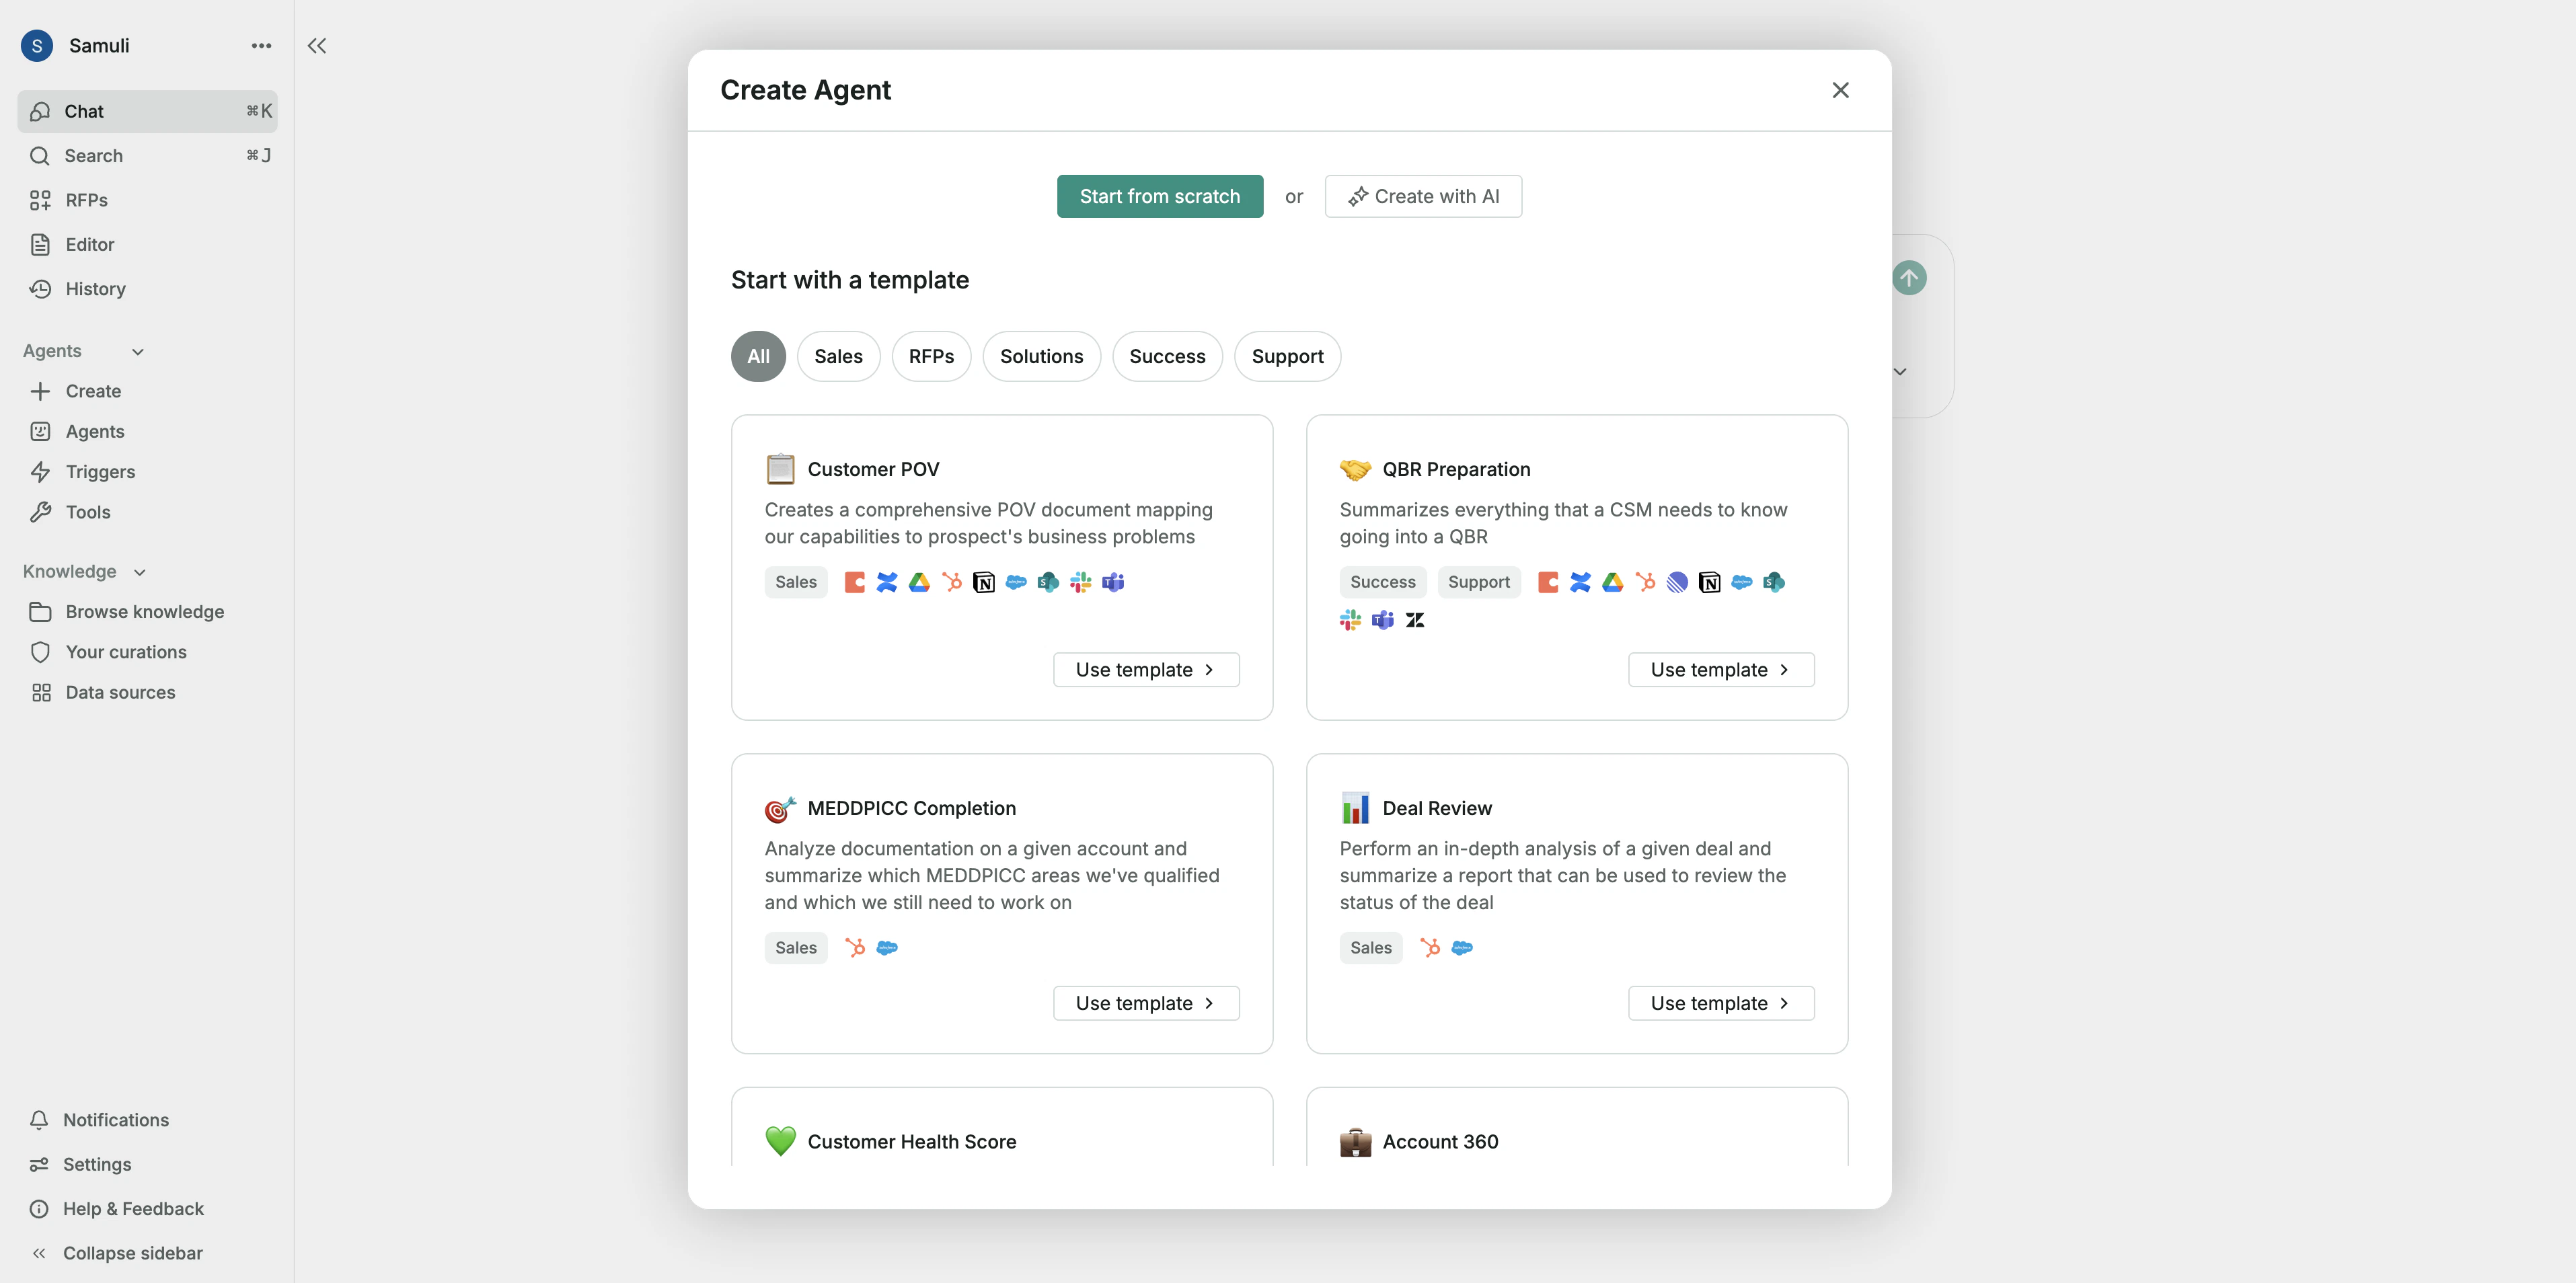Open the RFPs grid icon
Screen dimensions: 2576x1283
tap(40, 200)
